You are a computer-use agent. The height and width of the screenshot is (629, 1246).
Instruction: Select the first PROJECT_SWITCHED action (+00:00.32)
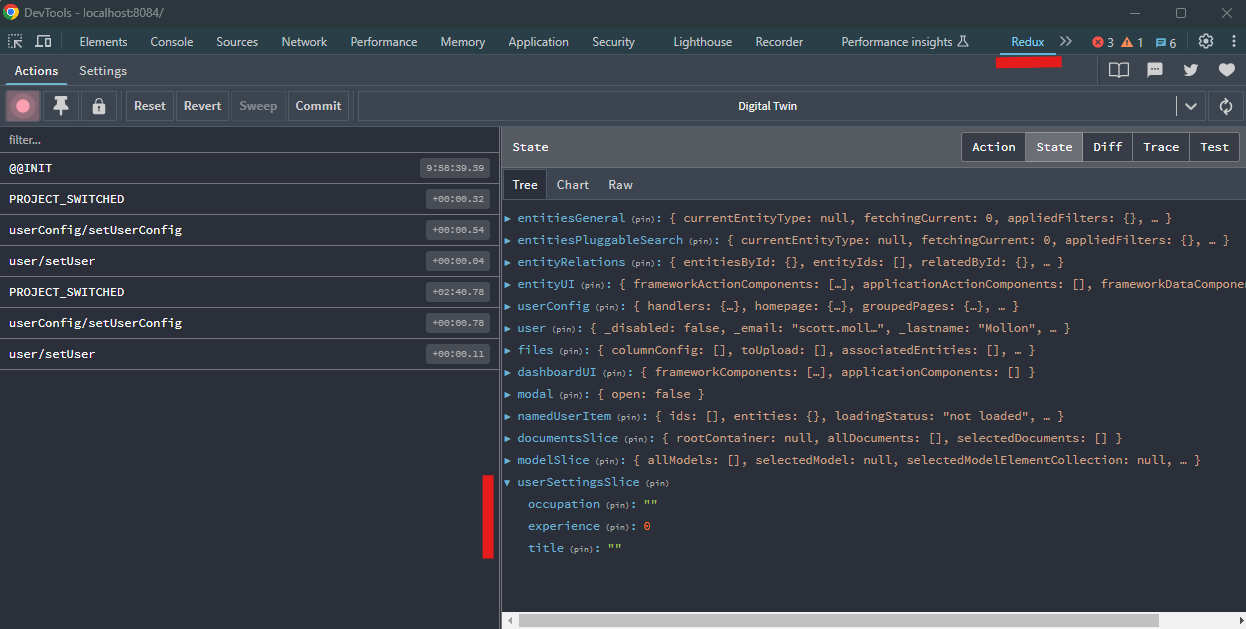coord(249,199)
